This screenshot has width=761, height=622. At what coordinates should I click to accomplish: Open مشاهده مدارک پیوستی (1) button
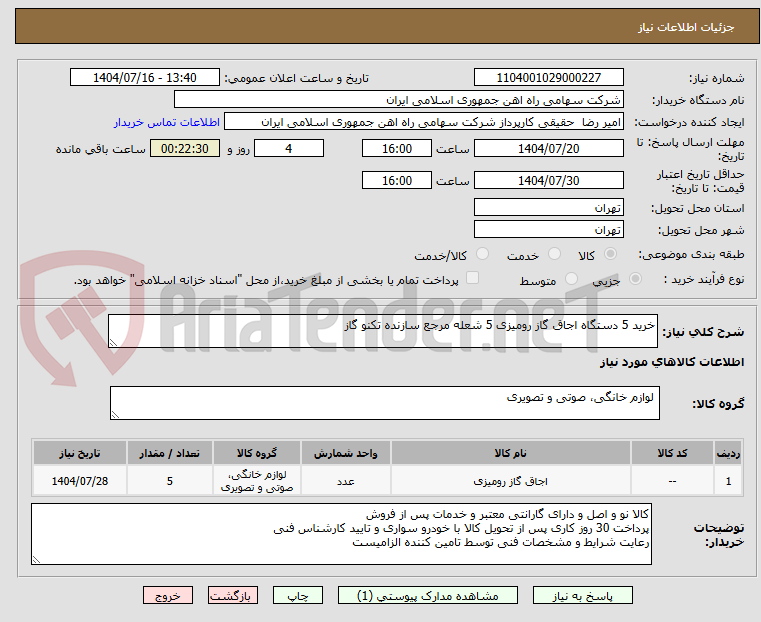(428, 595)
